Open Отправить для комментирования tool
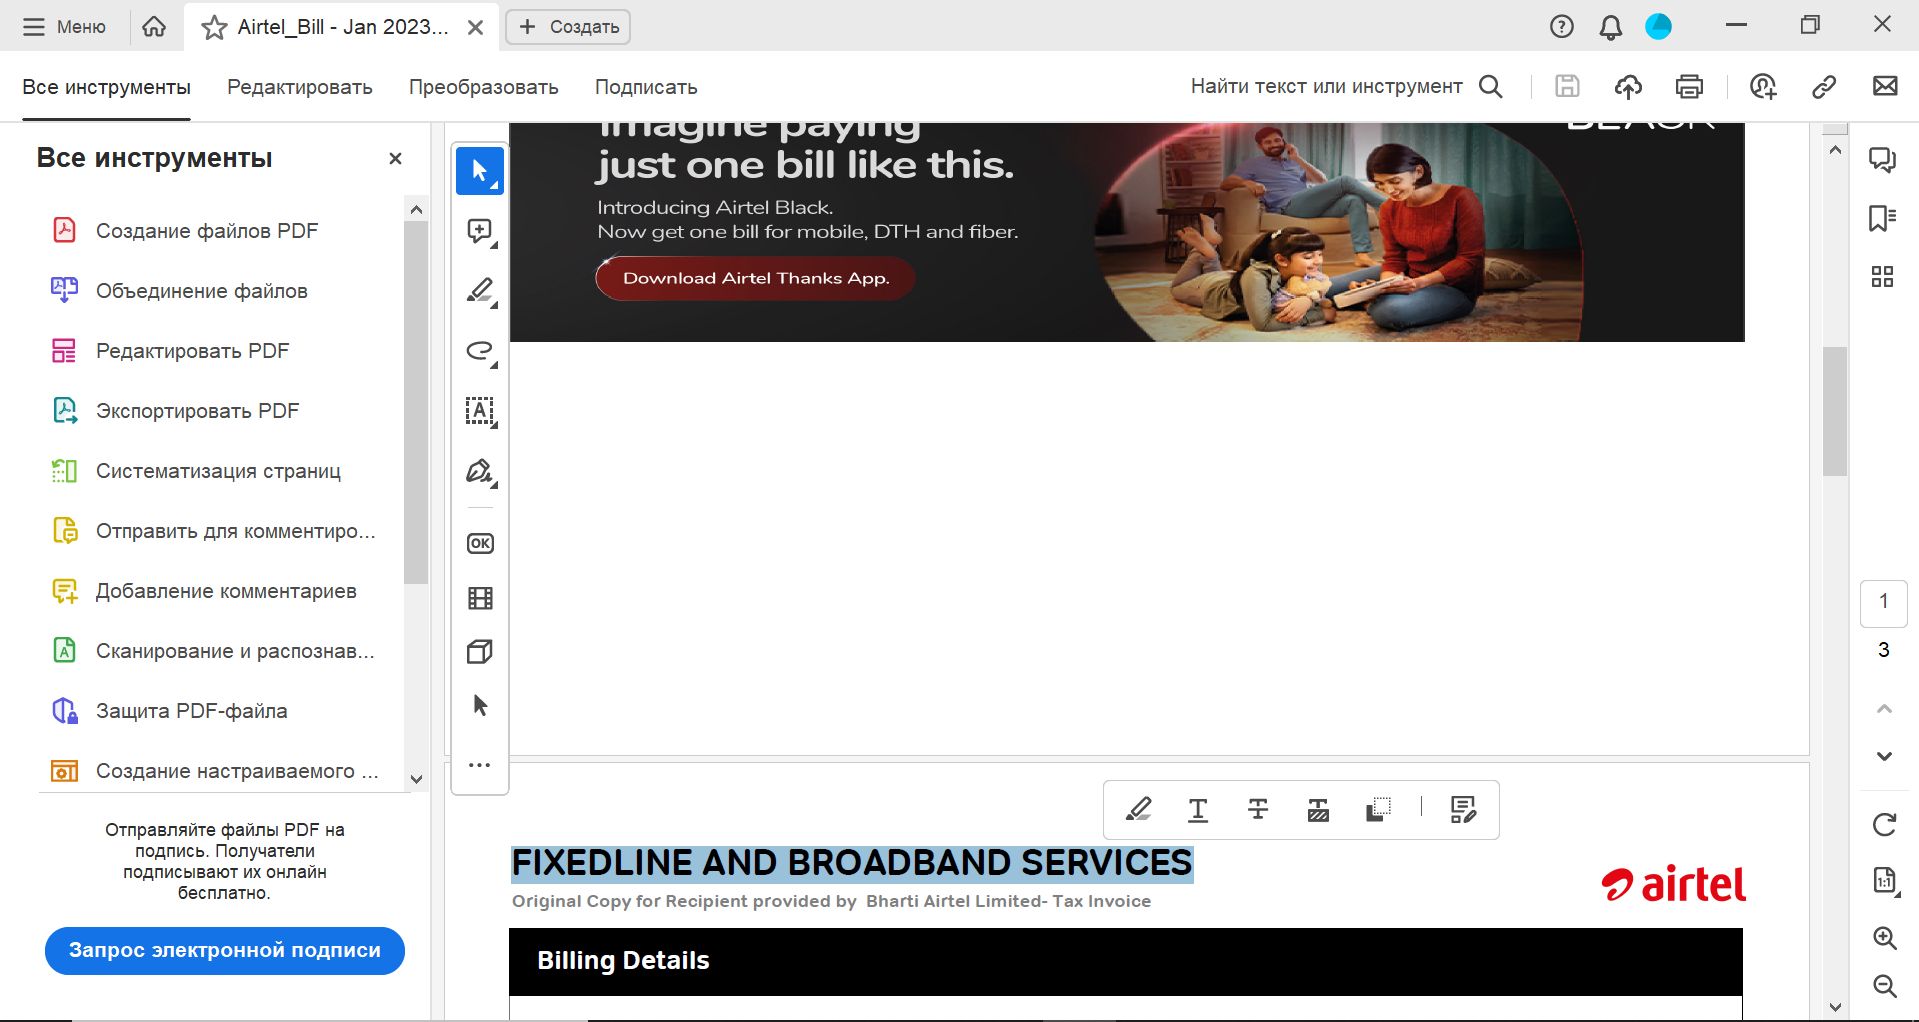The width and height of the screenshot is (1919, 1022). pyautogui.click(x=214, y=531)
